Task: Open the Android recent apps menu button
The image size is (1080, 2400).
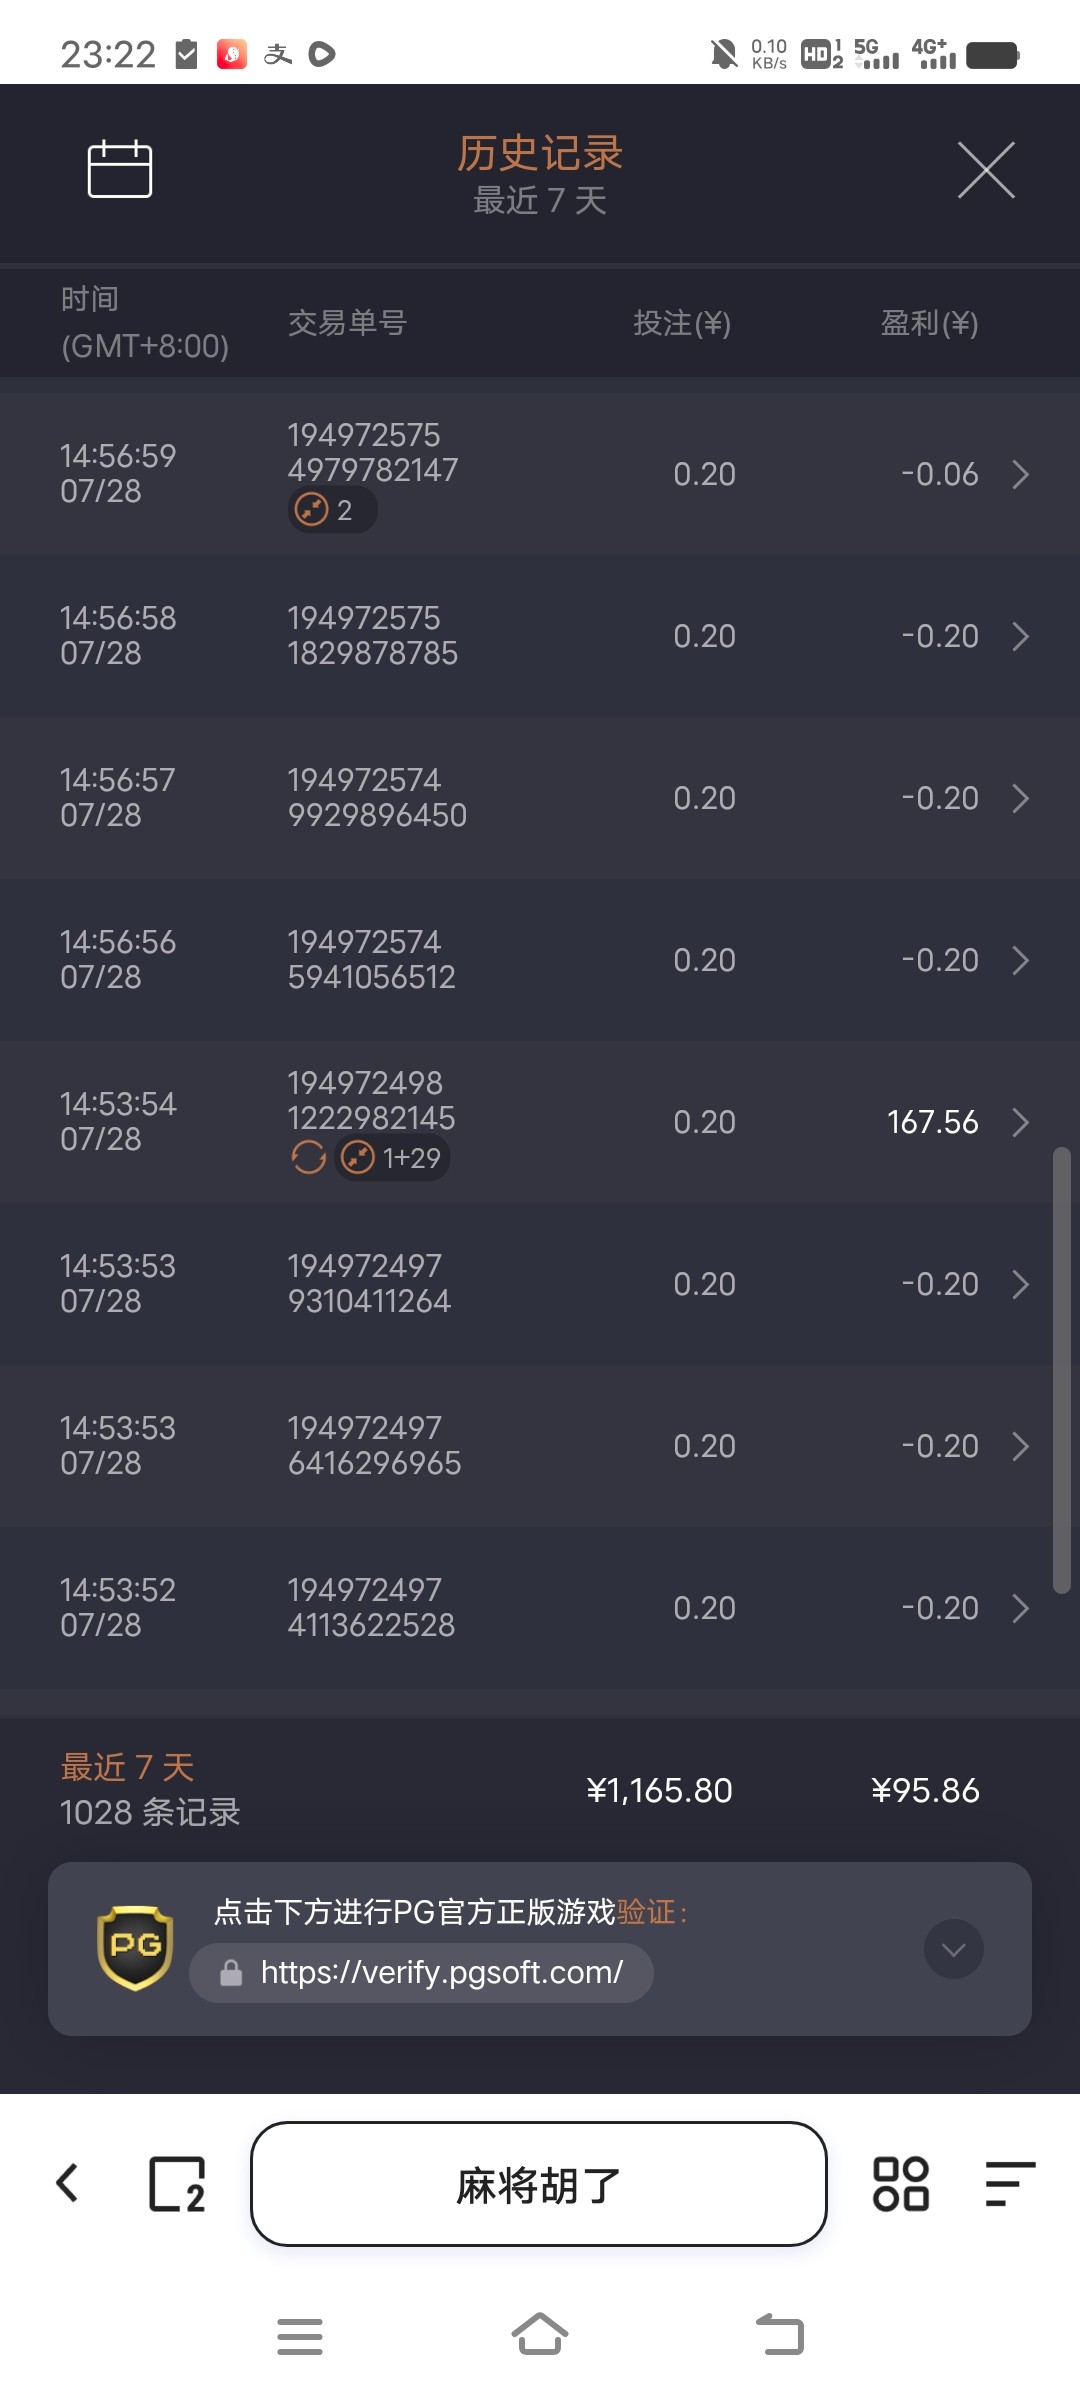Action: point(300,2336)
